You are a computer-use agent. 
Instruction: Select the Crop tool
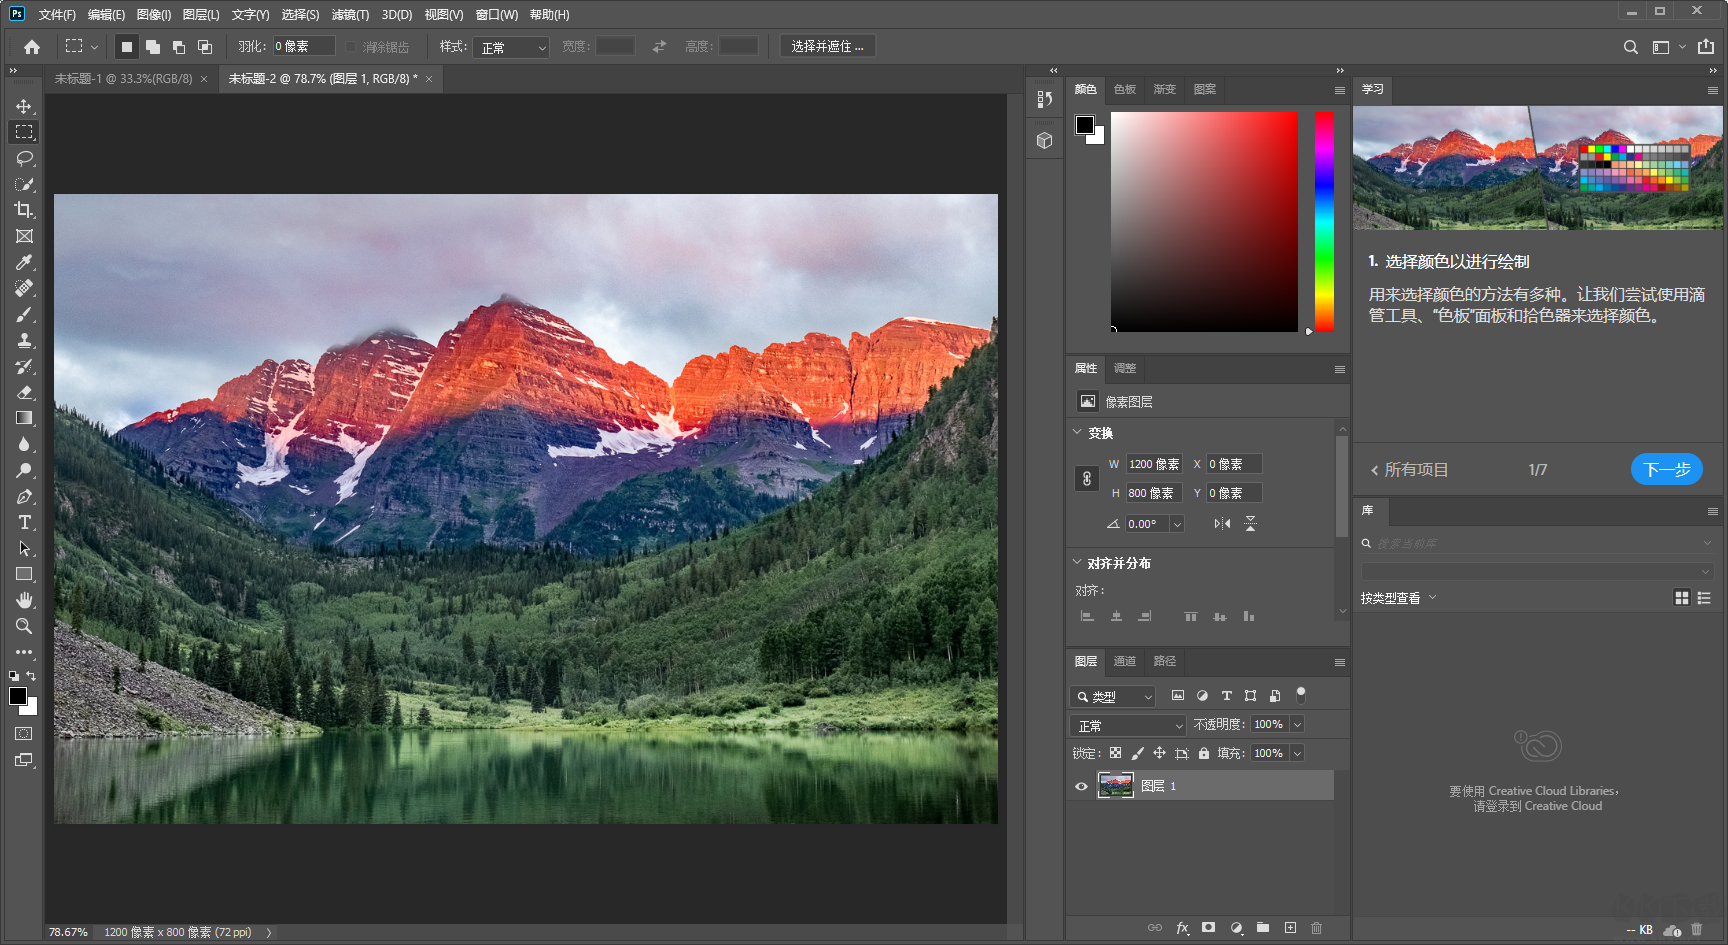coord(24,210)
